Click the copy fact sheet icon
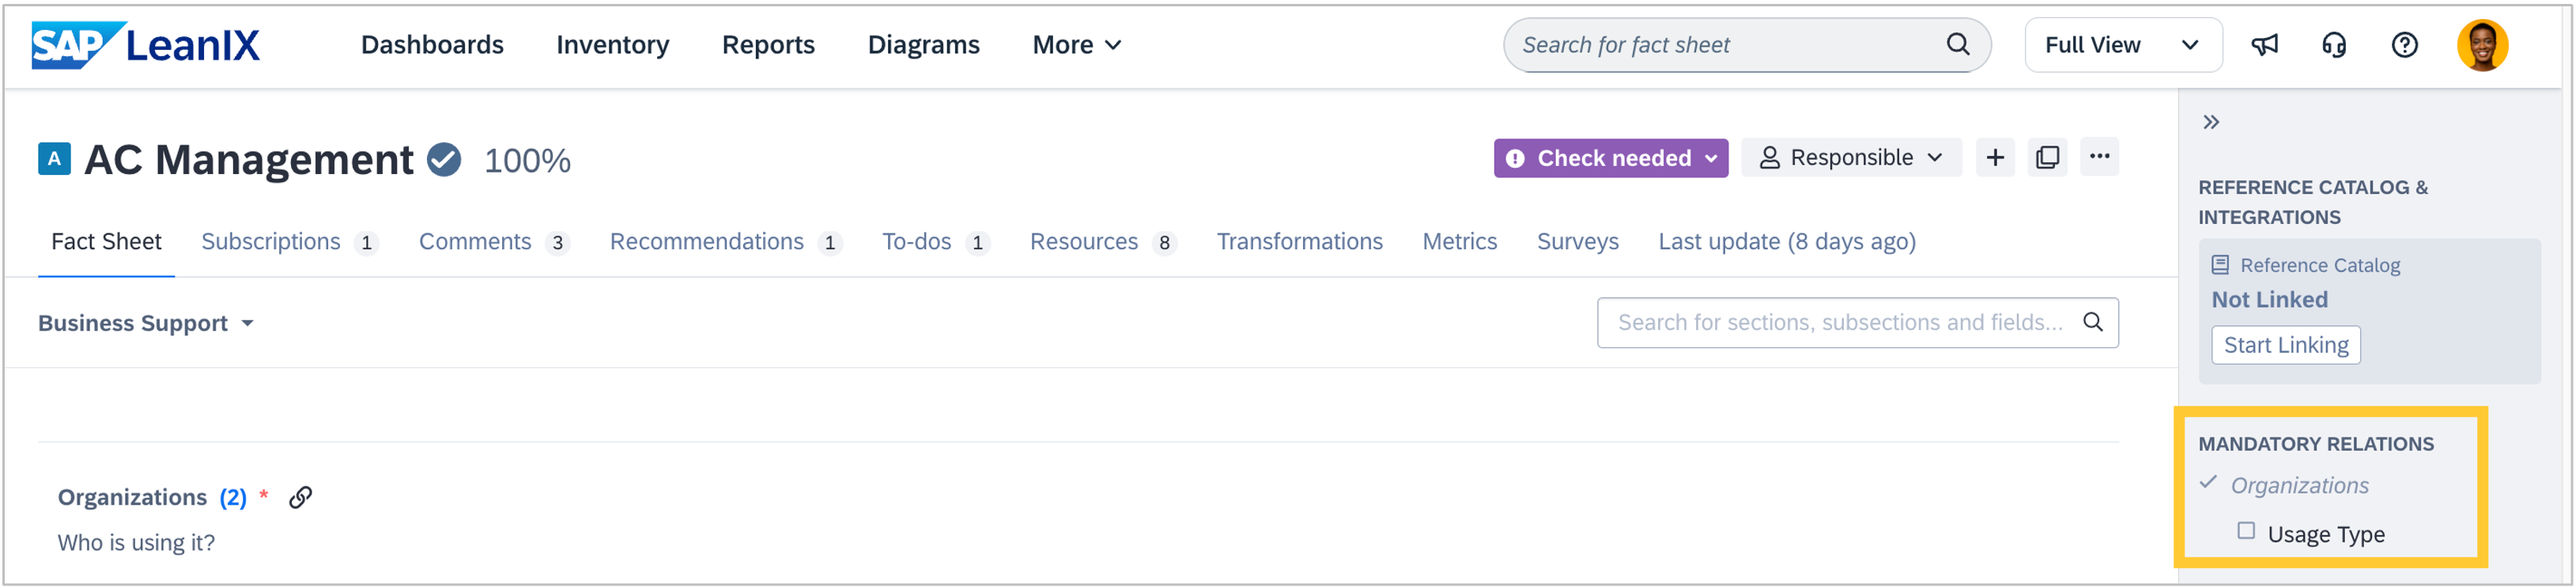2576x587 pixels. [x=2047, y=158]
